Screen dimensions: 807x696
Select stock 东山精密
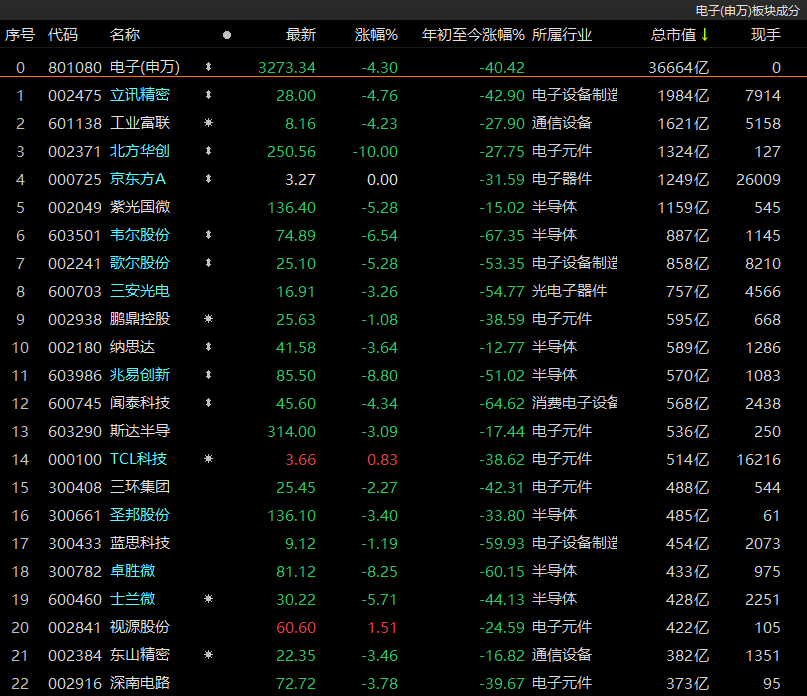(x=139, y=655)
